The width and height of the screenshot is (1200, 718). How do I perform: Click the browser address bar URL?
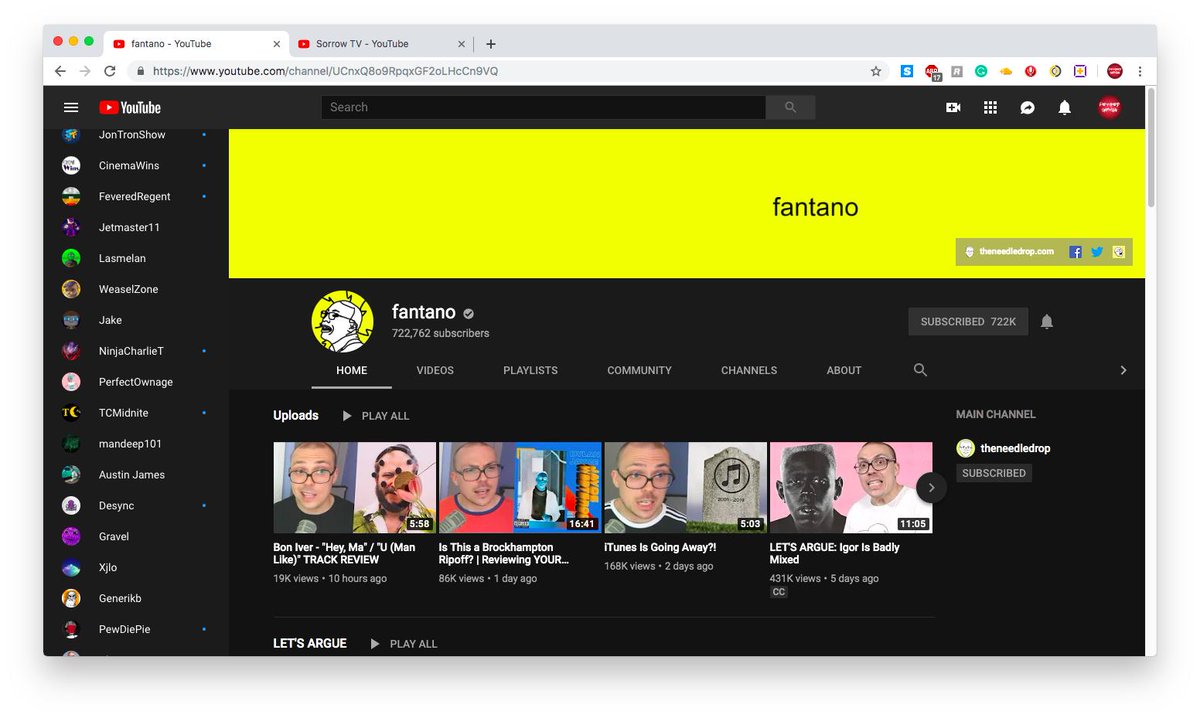[x=325, y=71]
